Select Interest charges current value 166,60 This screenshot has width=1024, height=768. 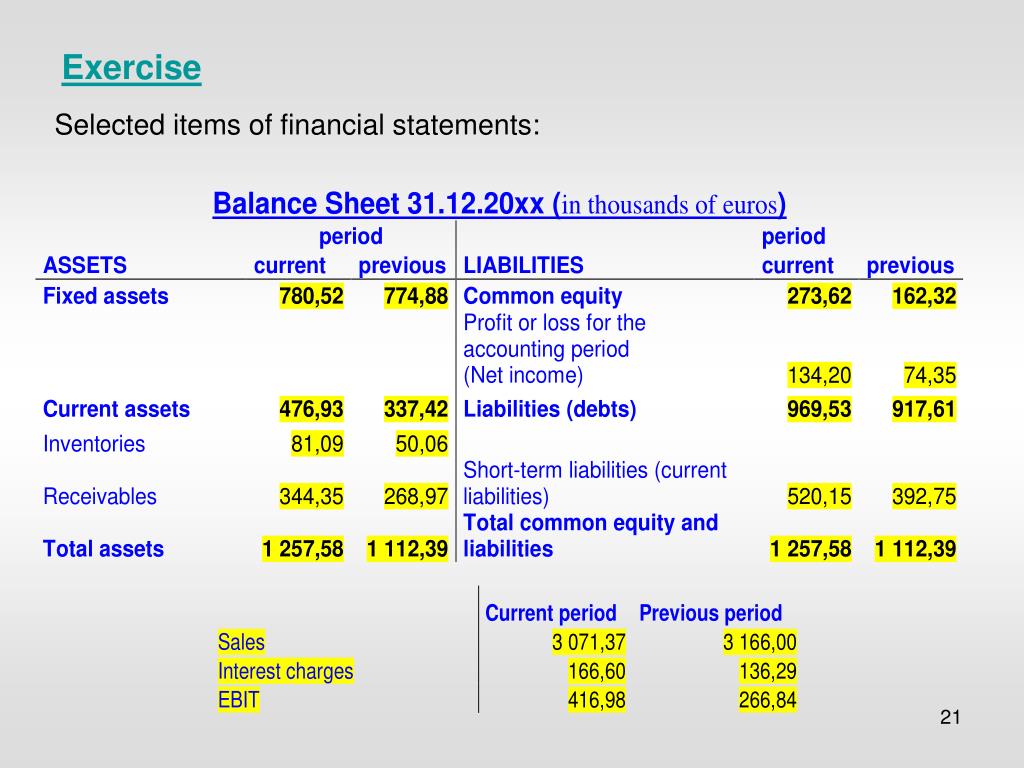pos(596,671)
